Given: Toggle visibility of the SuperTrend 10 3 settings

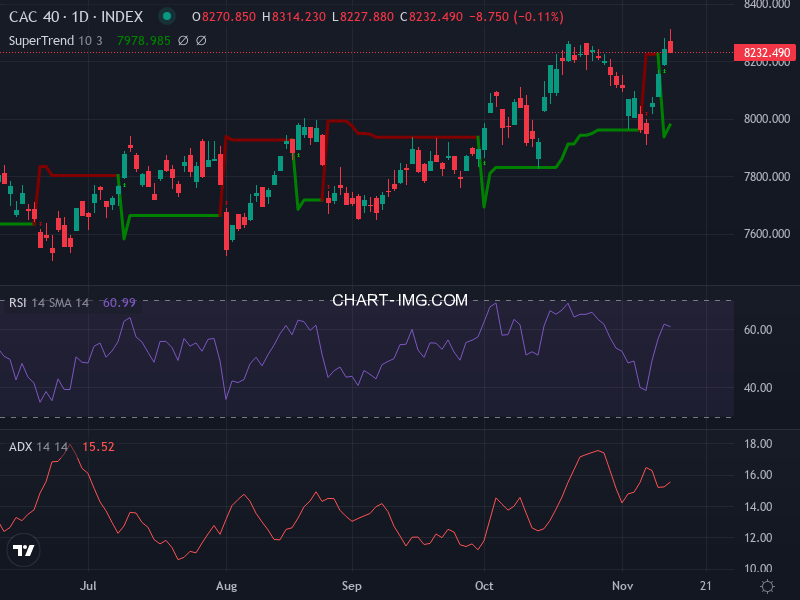Looking at the screenshot, I should pos(89,38).
